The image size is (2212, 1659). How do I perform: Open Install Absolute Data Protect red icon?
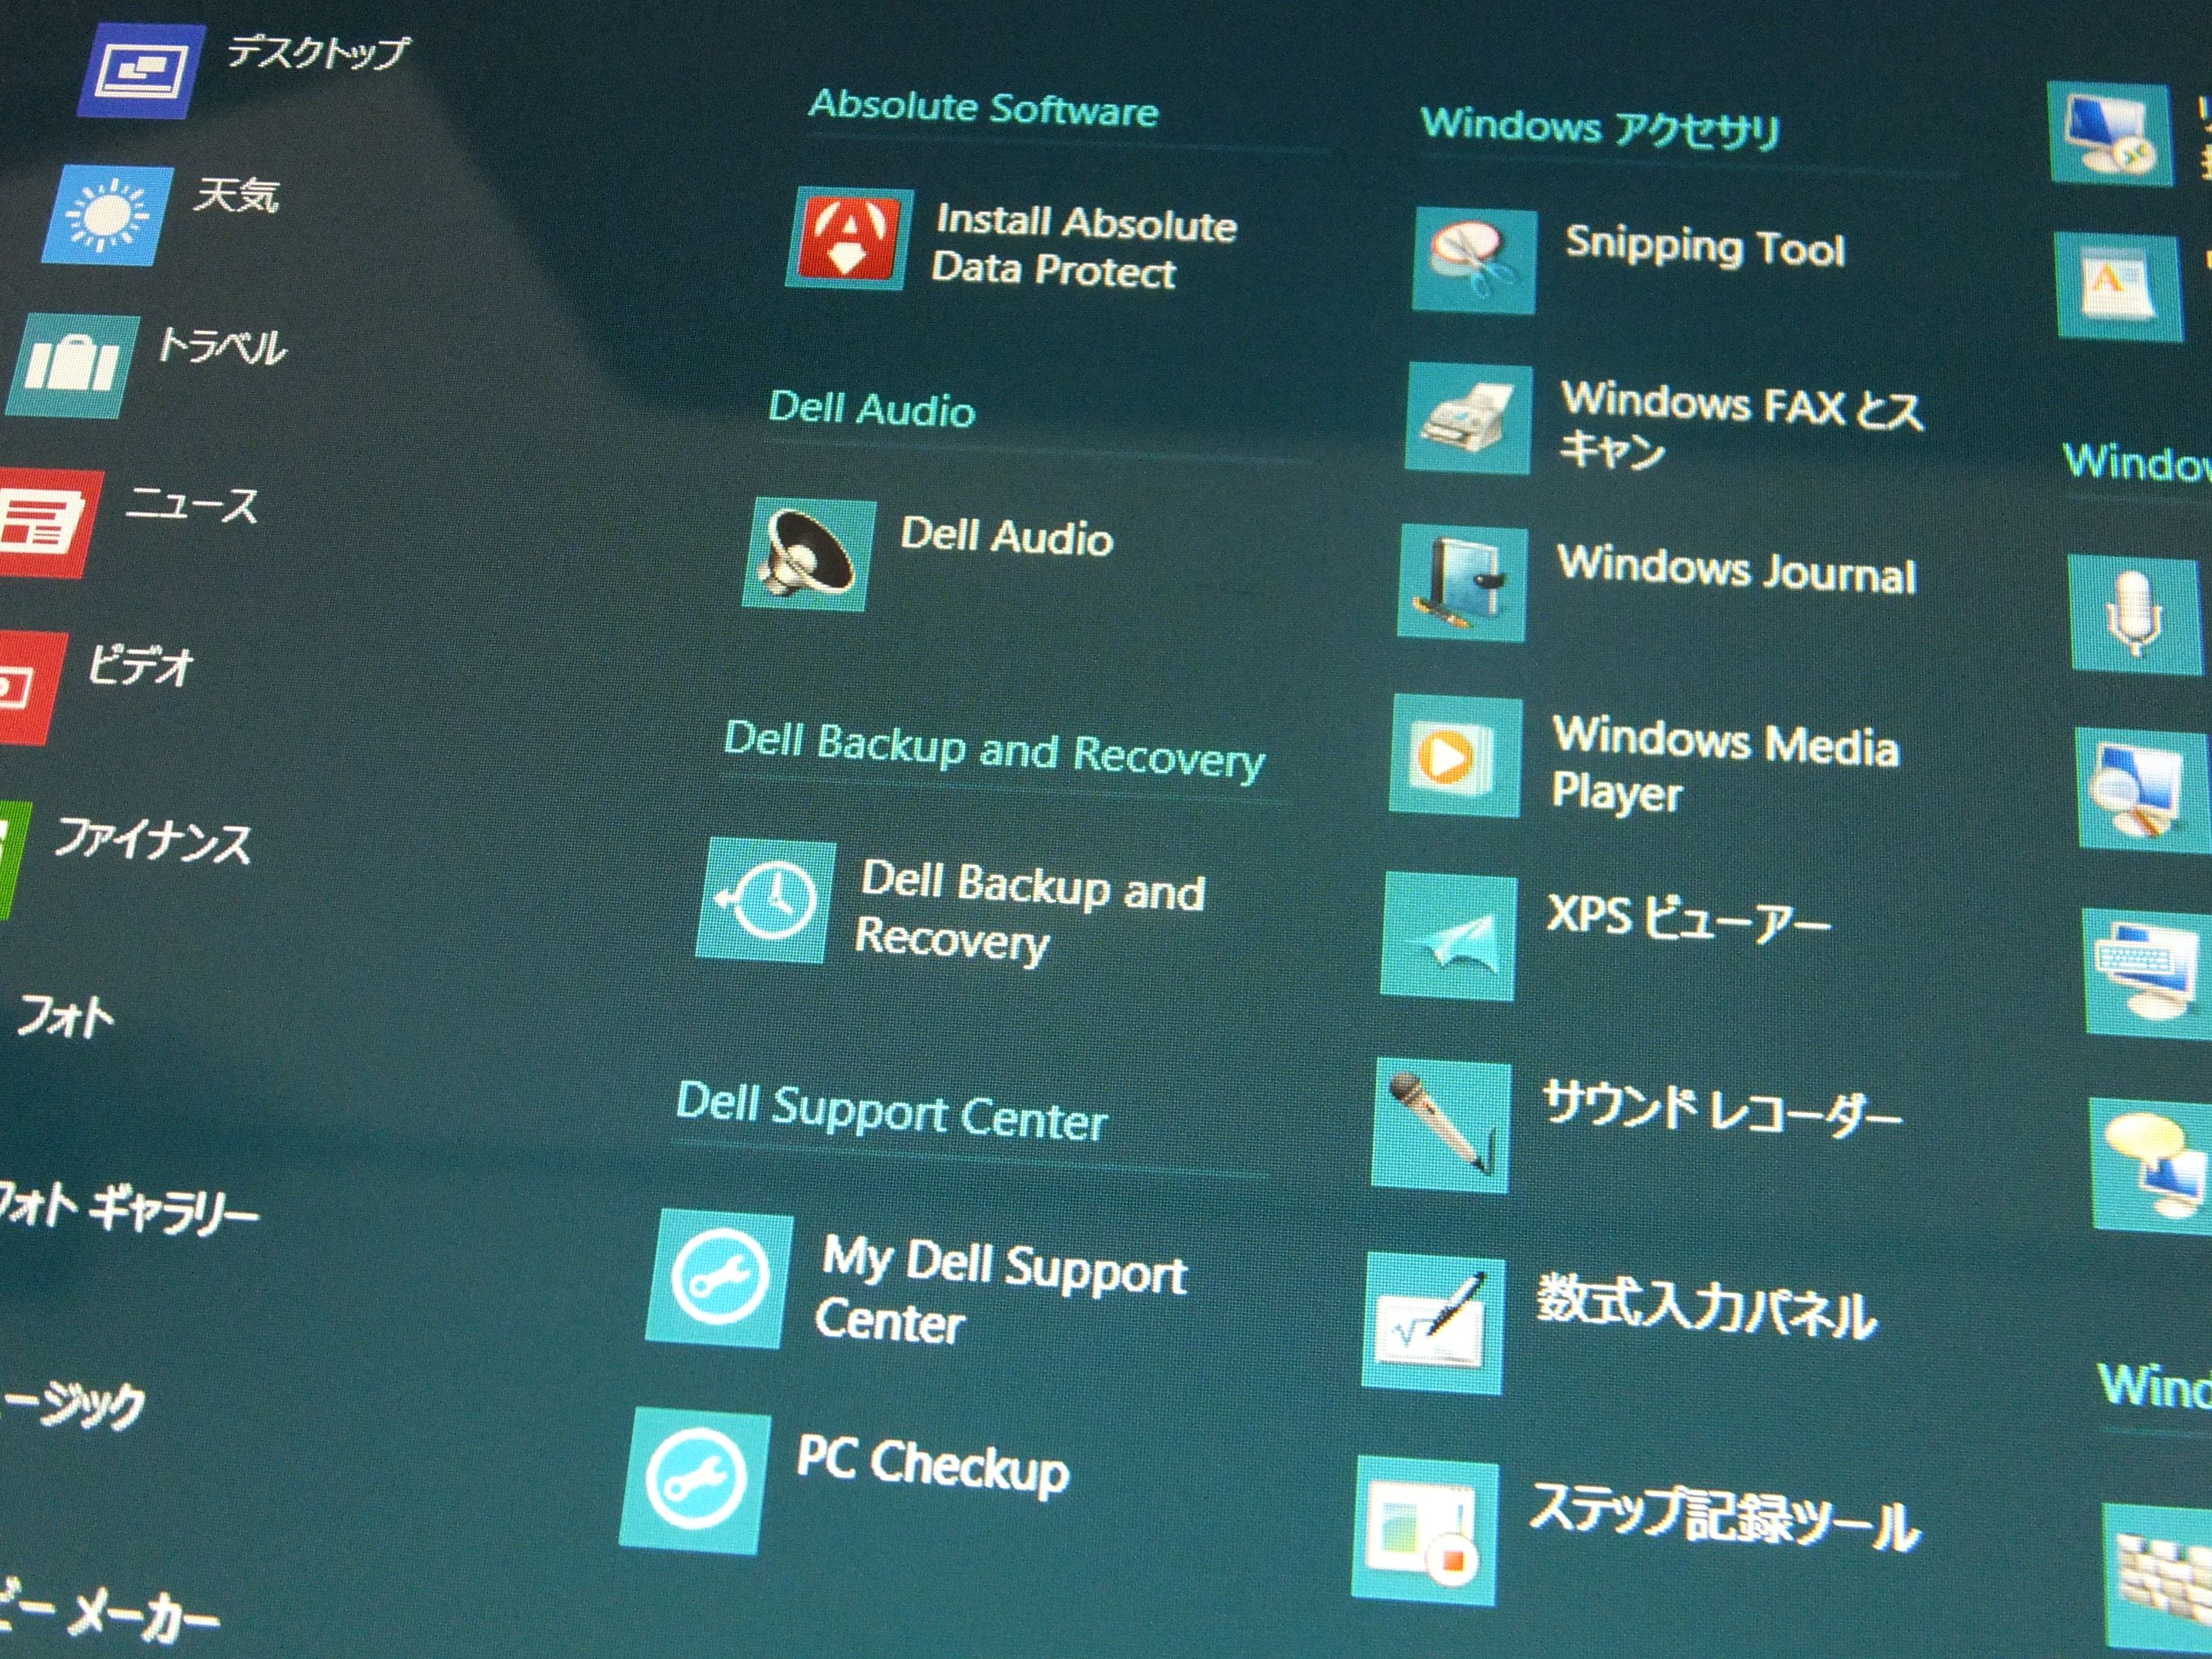(x=850, y=238)
